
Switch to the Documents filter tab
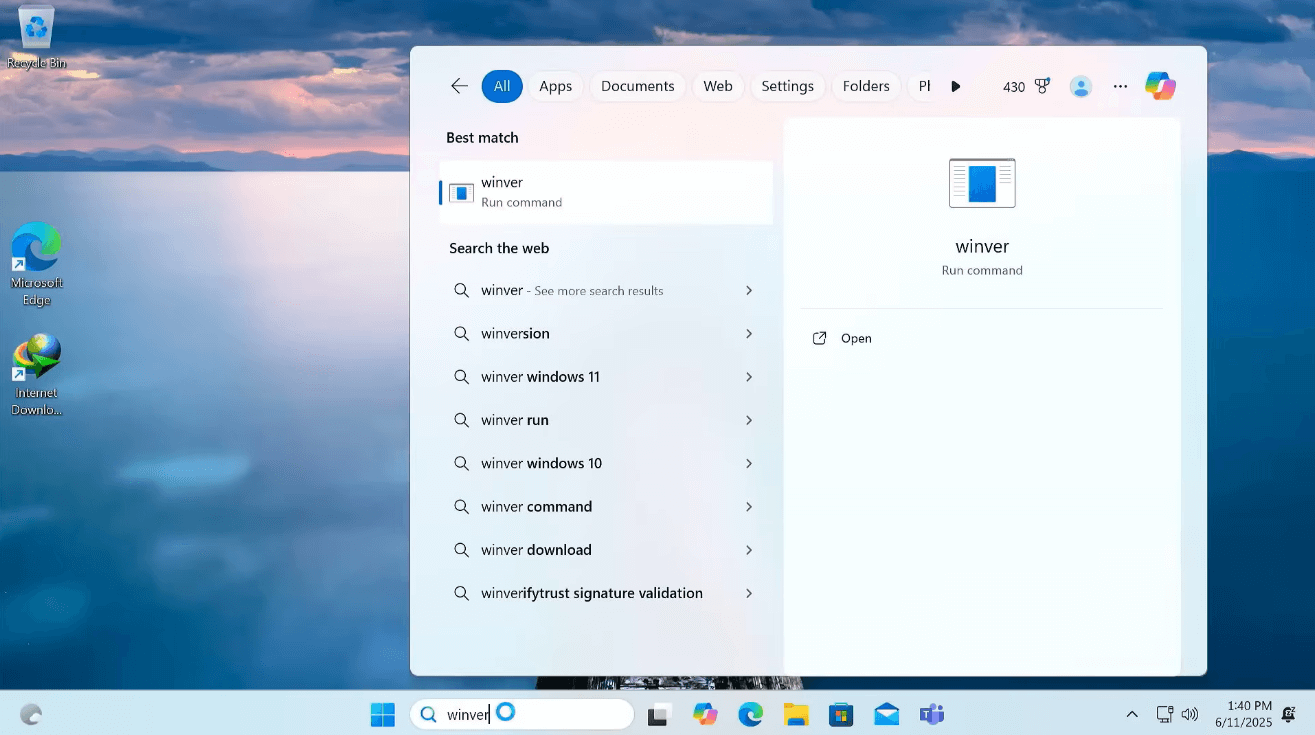tap(637, 86)
